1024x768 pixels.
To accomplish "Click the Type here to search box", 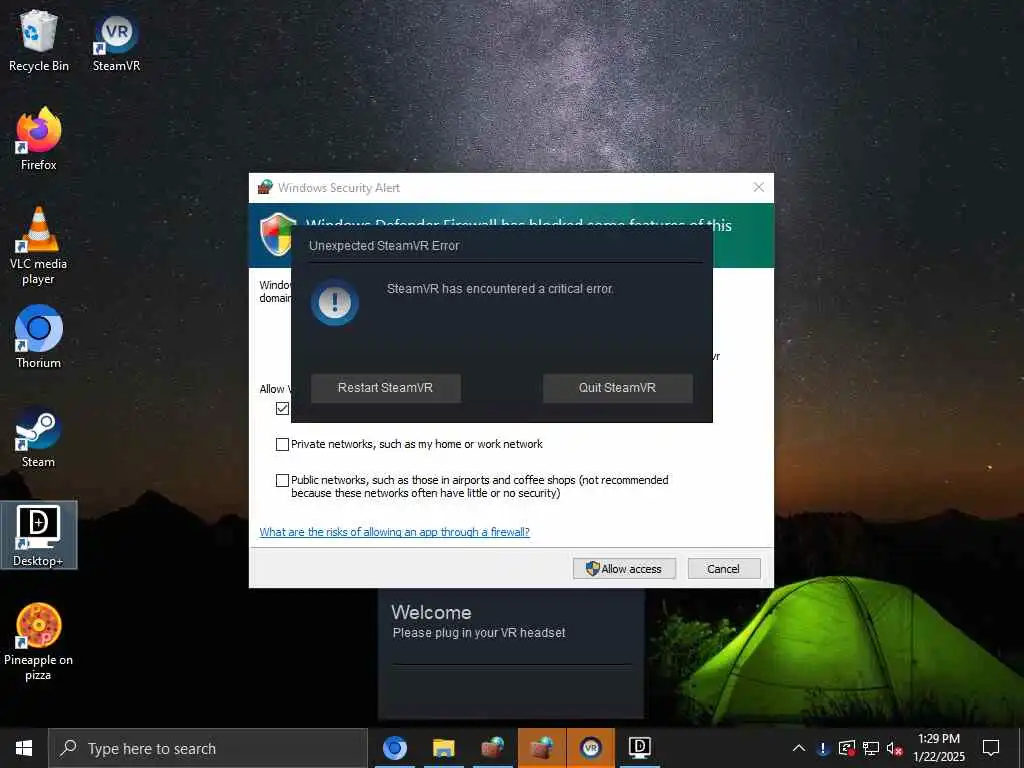I will coord(208,748).
